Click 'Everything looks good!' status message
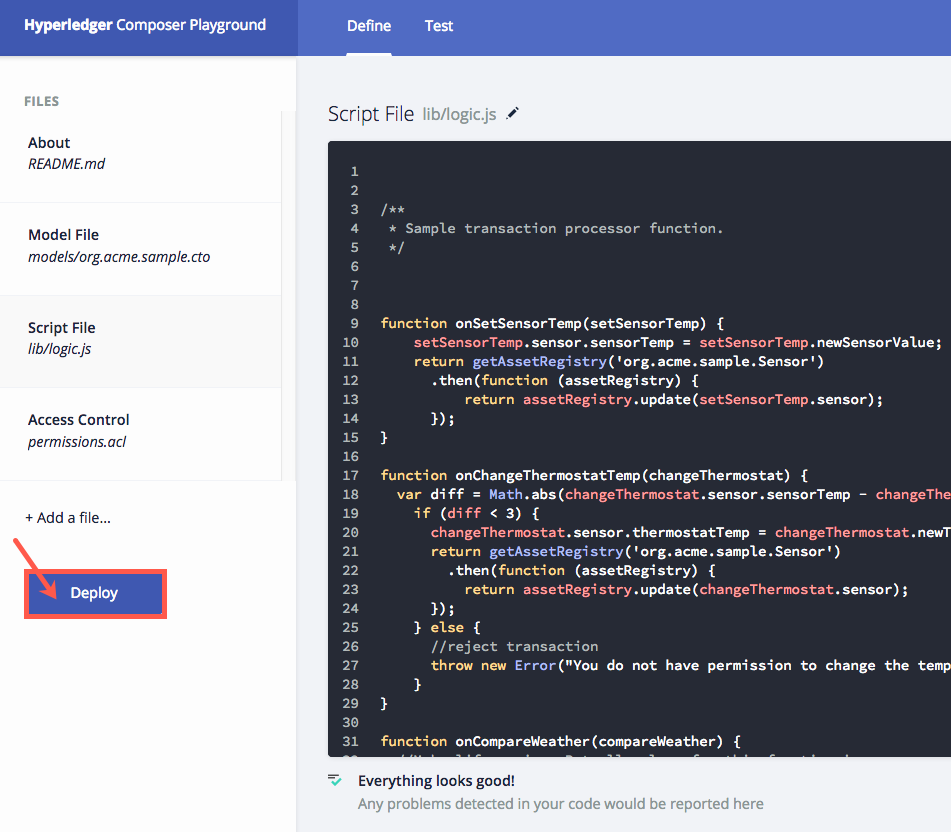 [436, 781]
